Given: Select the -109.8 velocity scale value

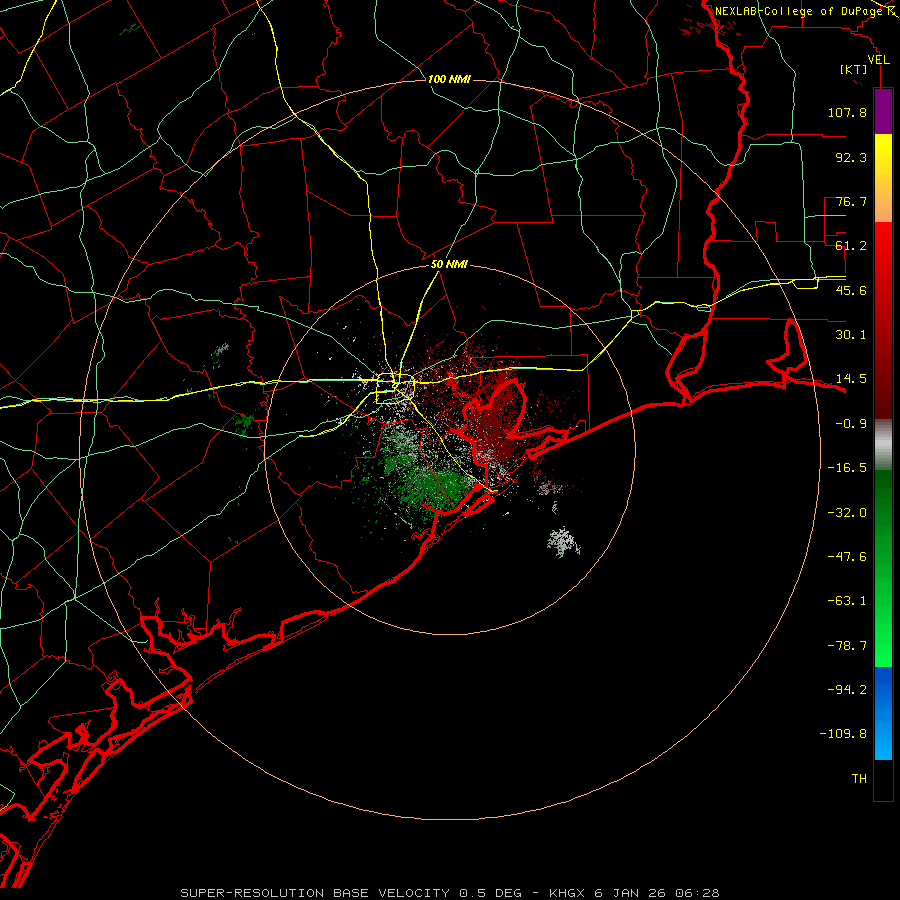Looking at the screenshot, I should click(843, 734).
